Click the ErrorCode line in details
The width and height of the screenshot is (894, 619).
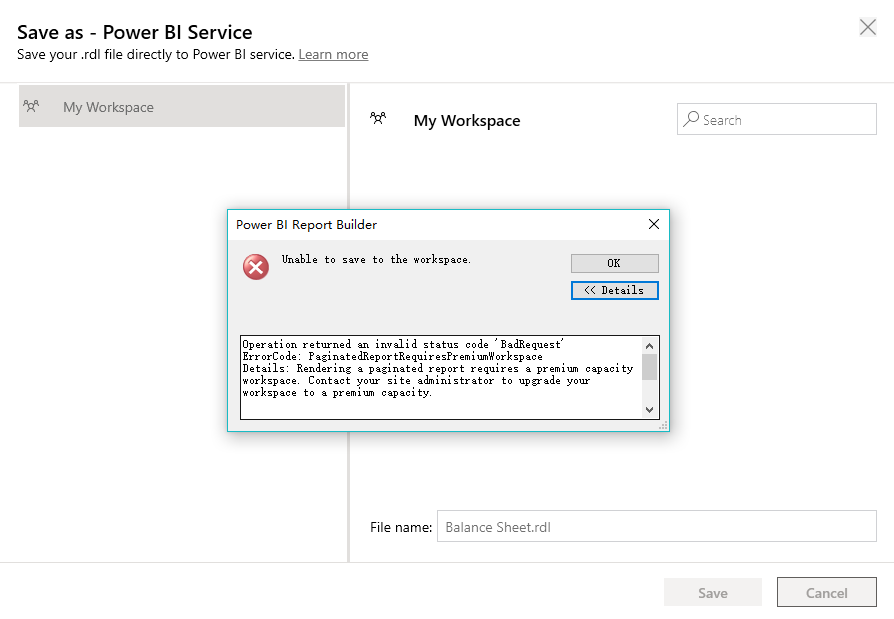393,356
